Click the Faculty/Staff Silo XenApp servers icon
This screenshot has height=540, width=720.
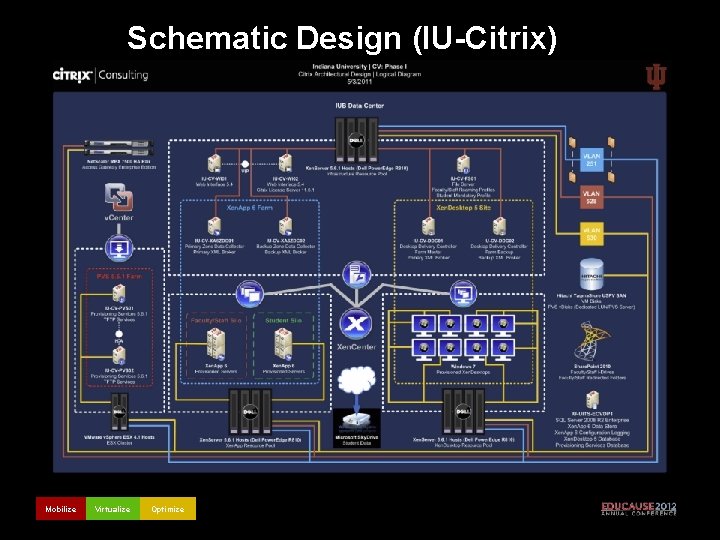tap(216, 344)
